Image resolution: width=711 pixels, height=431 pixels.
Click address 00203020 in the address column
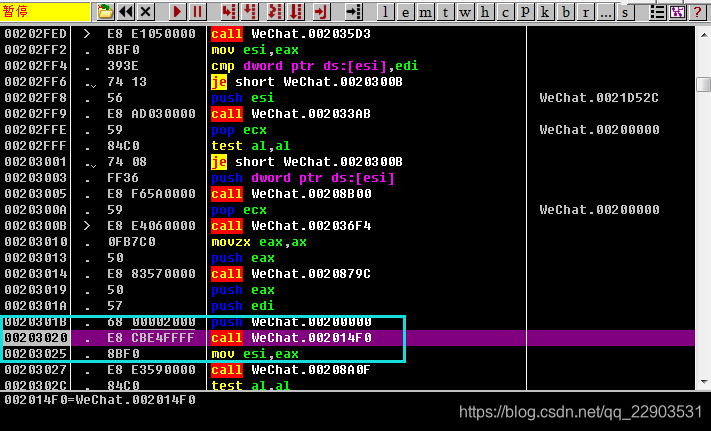click(36, 338)
